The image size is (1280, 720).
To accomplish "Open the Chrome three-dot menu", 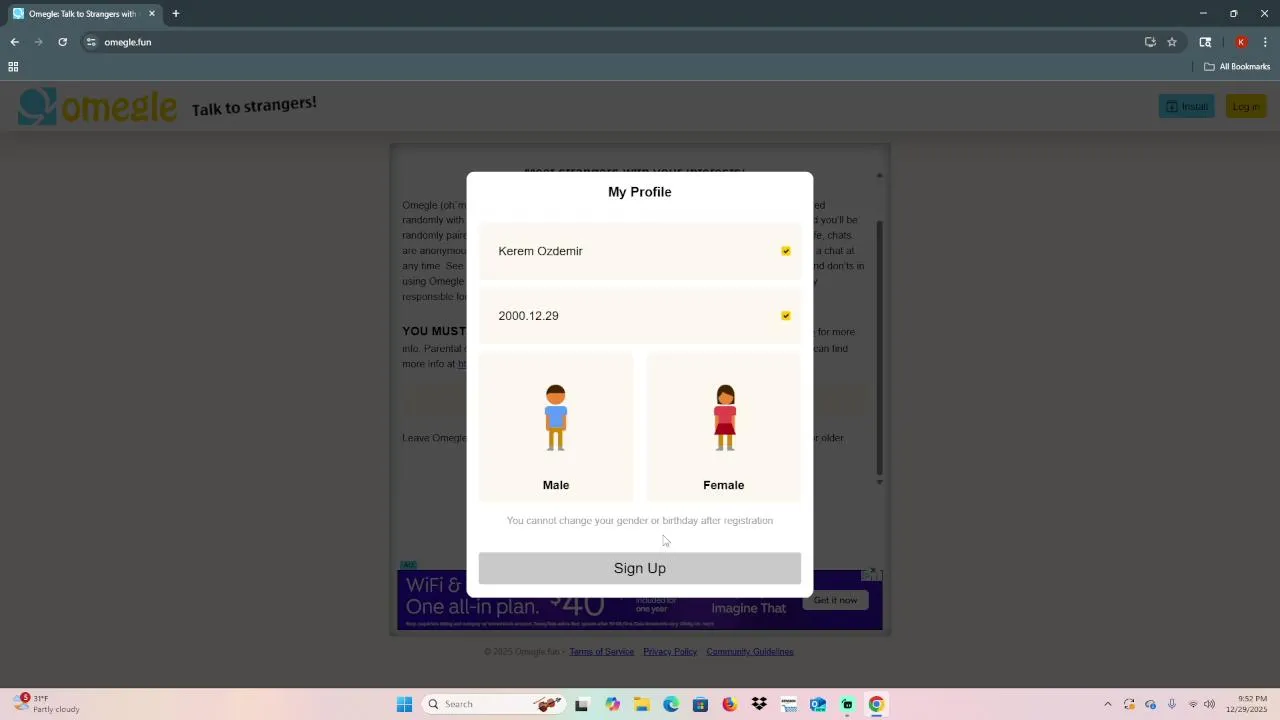I will coord(1265,42).
